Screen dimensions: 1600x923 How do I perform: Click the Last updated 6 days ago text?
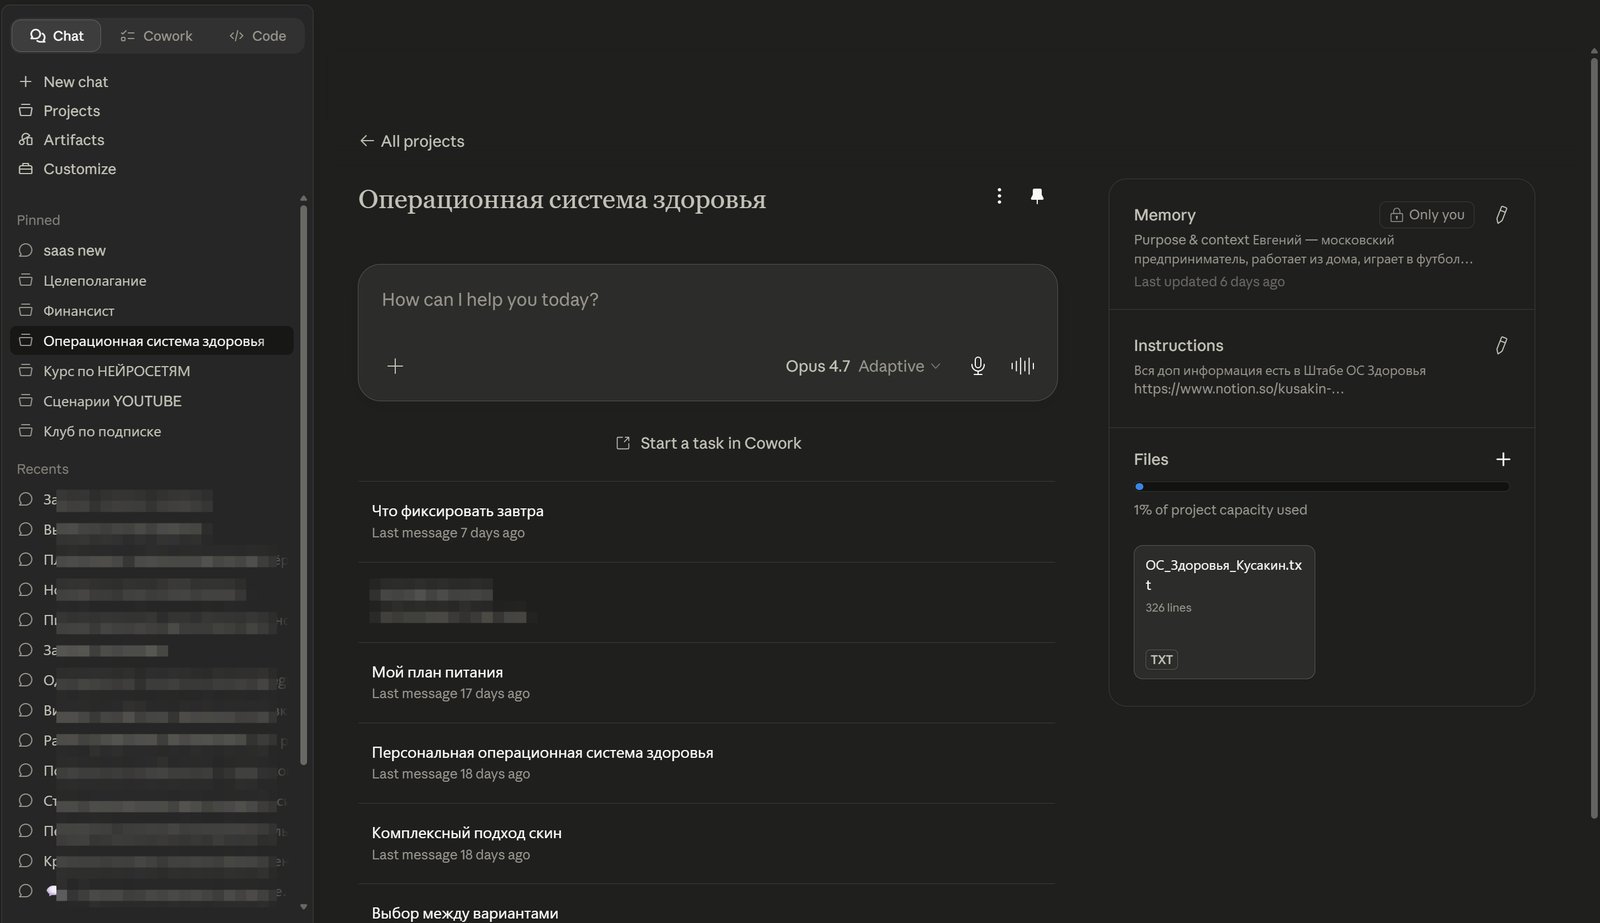[1209, 282]
